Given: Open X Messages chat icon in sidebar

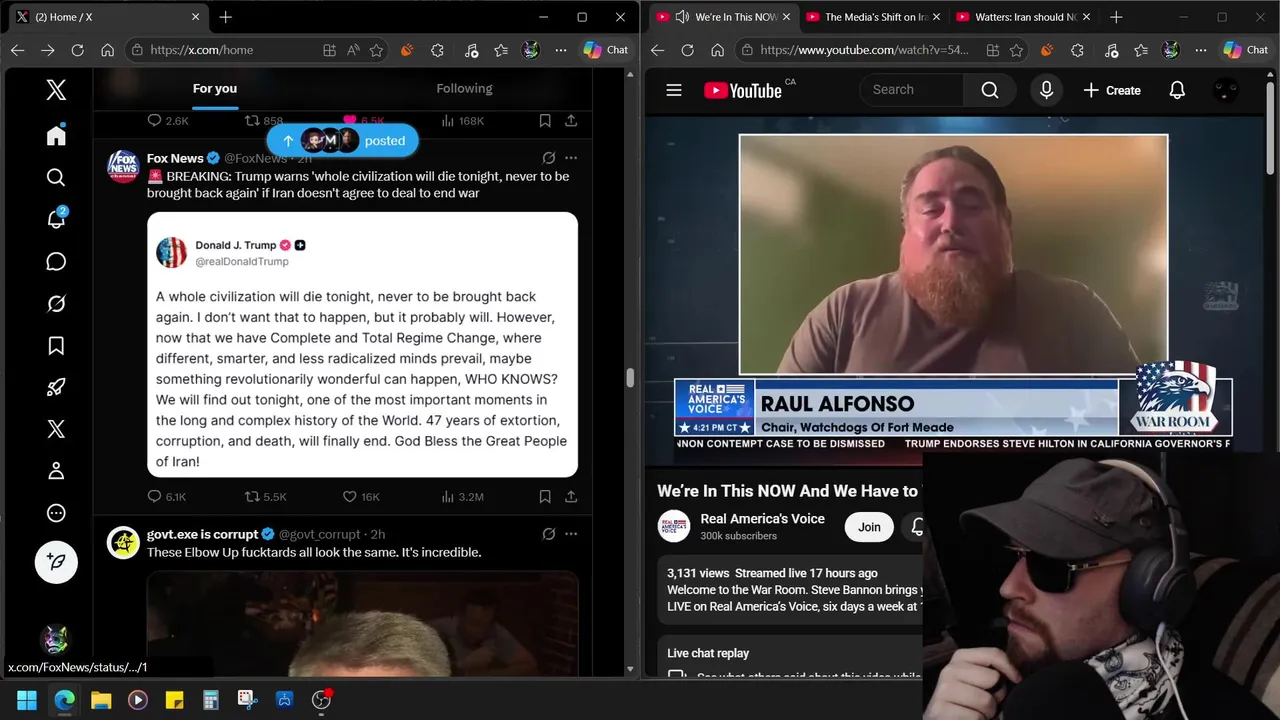Looking at the screenshot, I should point(56,262).
